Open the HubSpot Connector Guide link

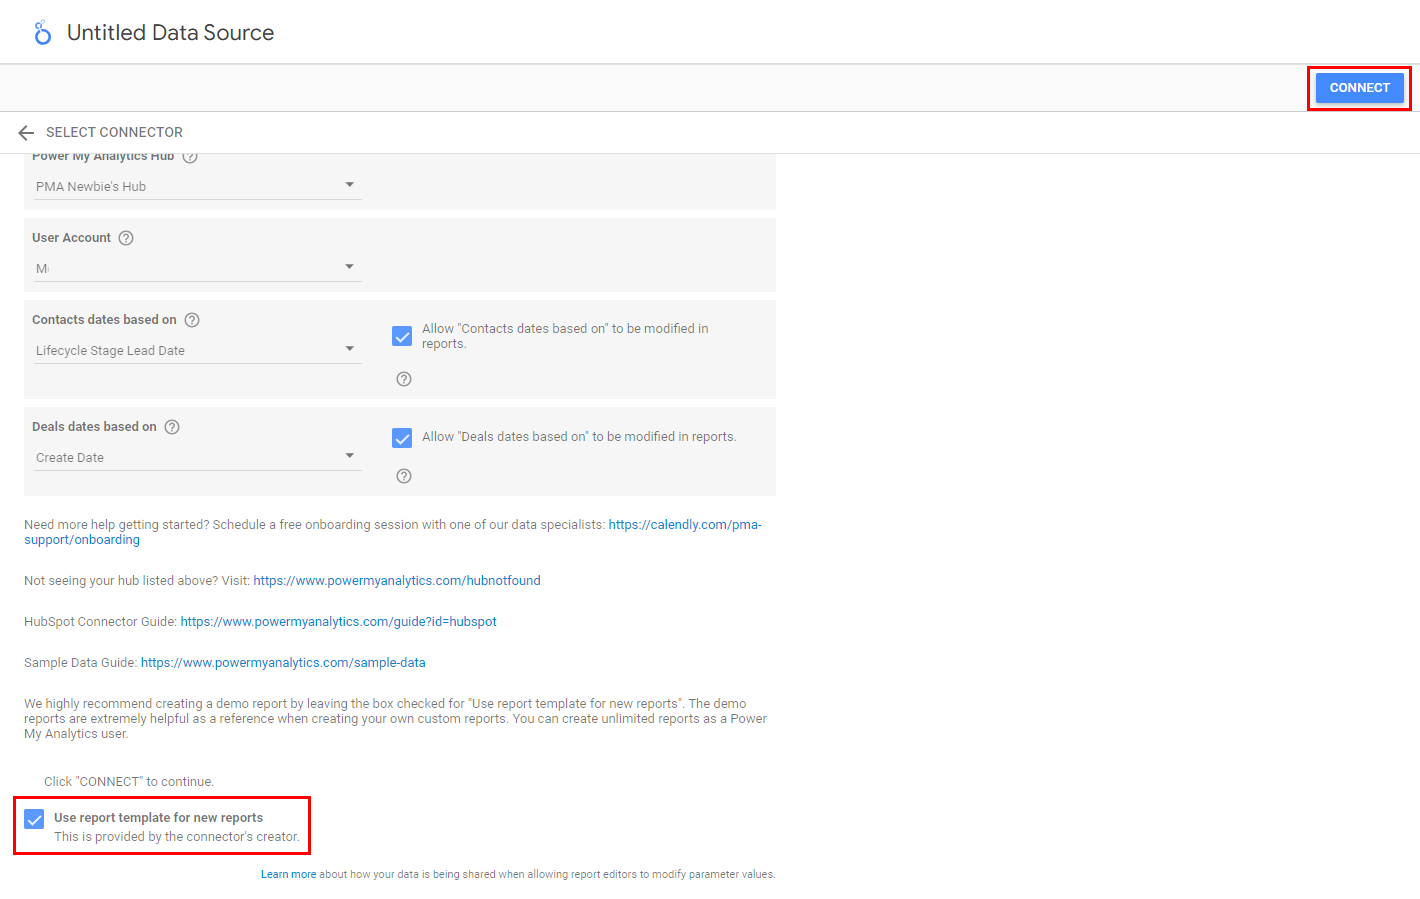pos(338,622)
